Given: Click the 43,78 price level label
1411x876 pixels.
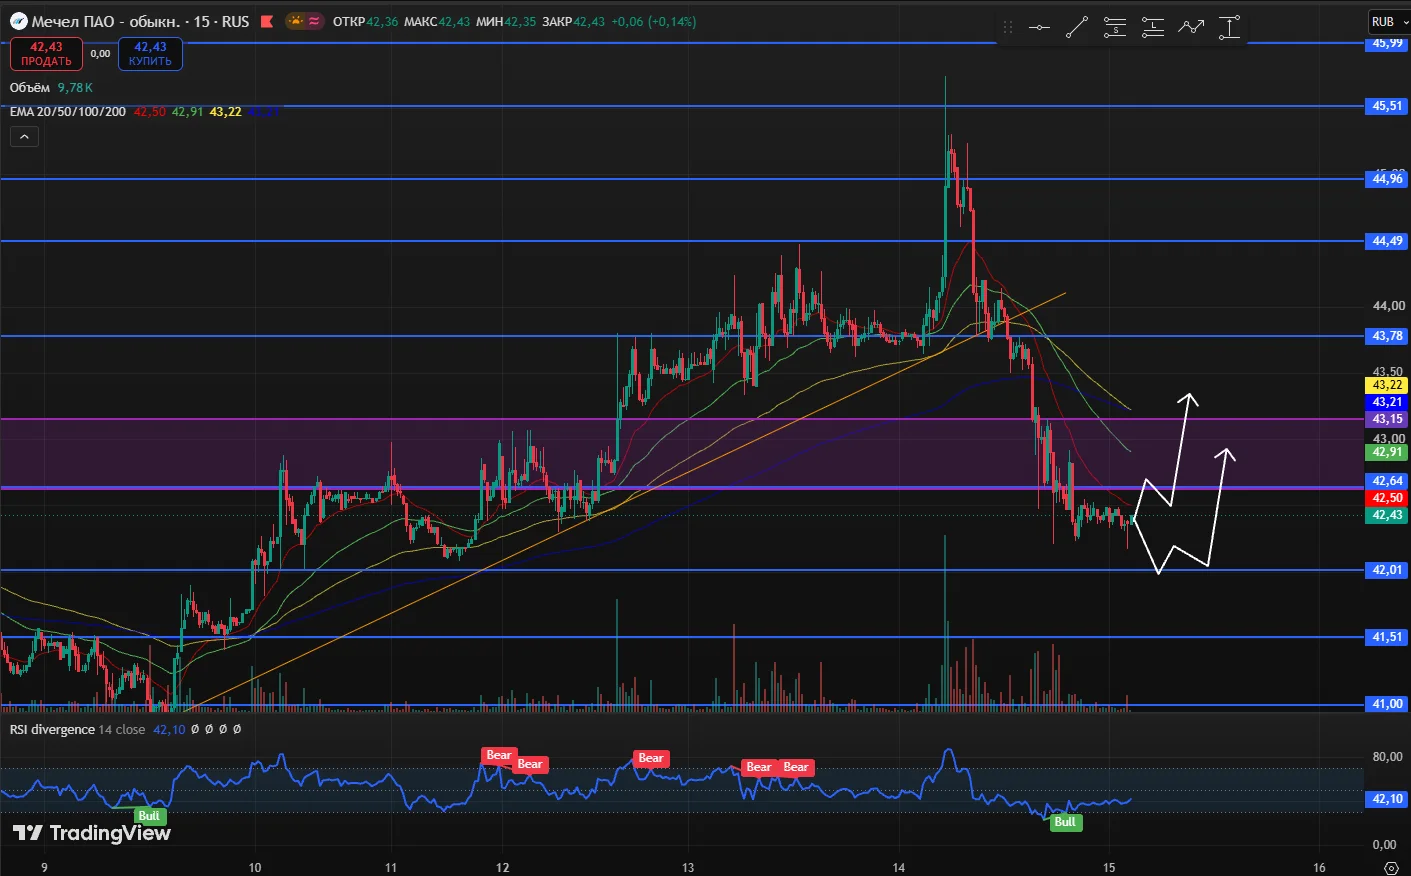Looking at the screenshot, I should [x=1387, y=336].
